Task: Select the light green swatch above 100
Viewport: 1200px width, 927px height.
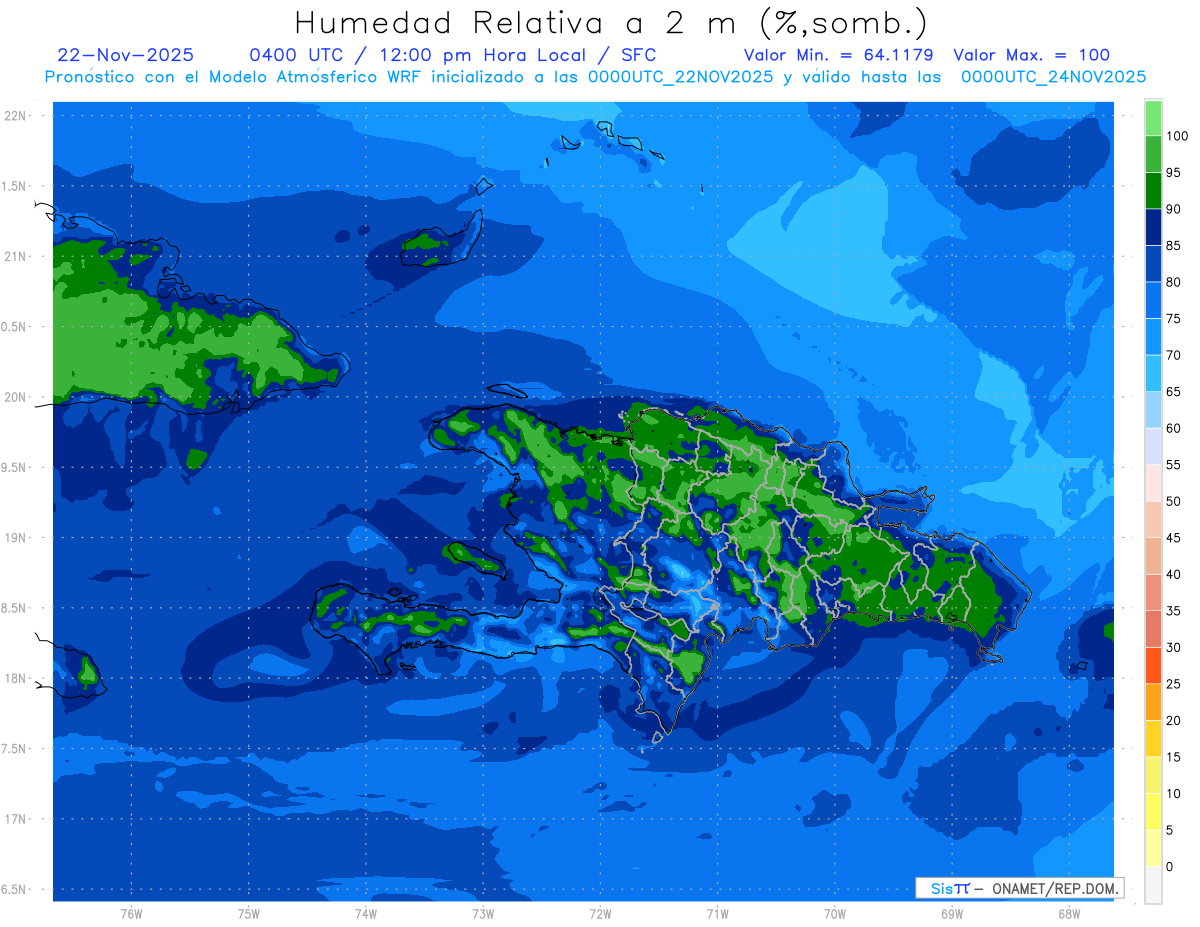Action: (x=1153, y=118)
